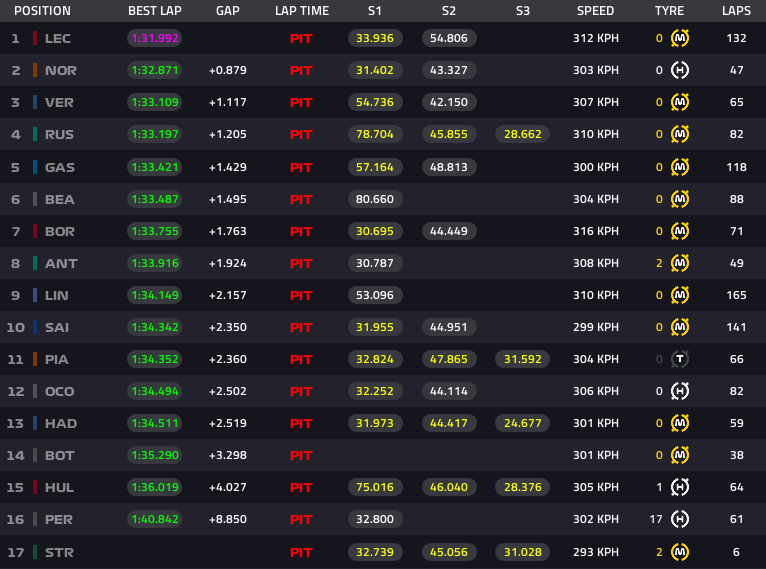Click the hard tyre icon for NOR
The width and height of the screenshot is (766, 569).
tap(680, 70)
